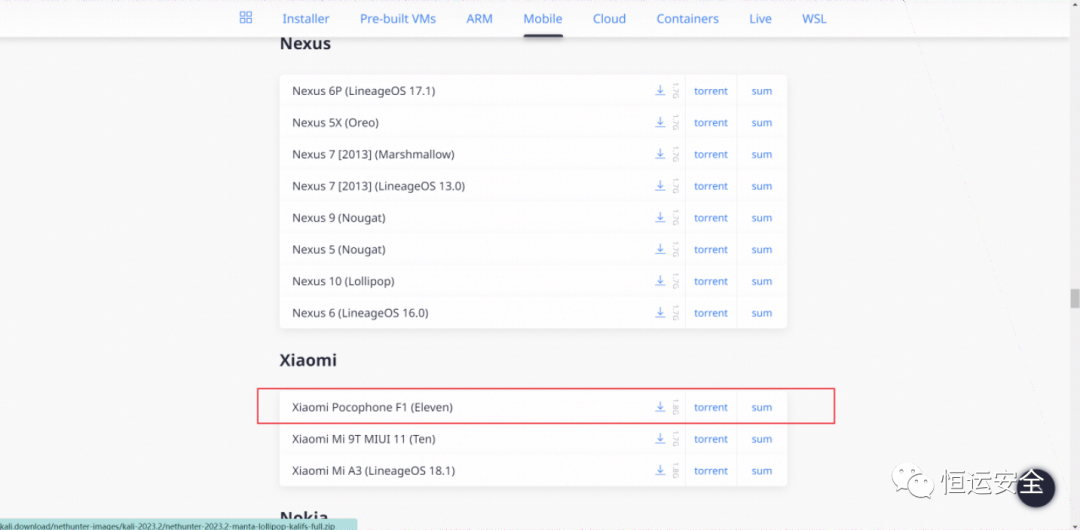
Task: Download the Nexus 5 (Nougat) image
Action: point(660,249)
